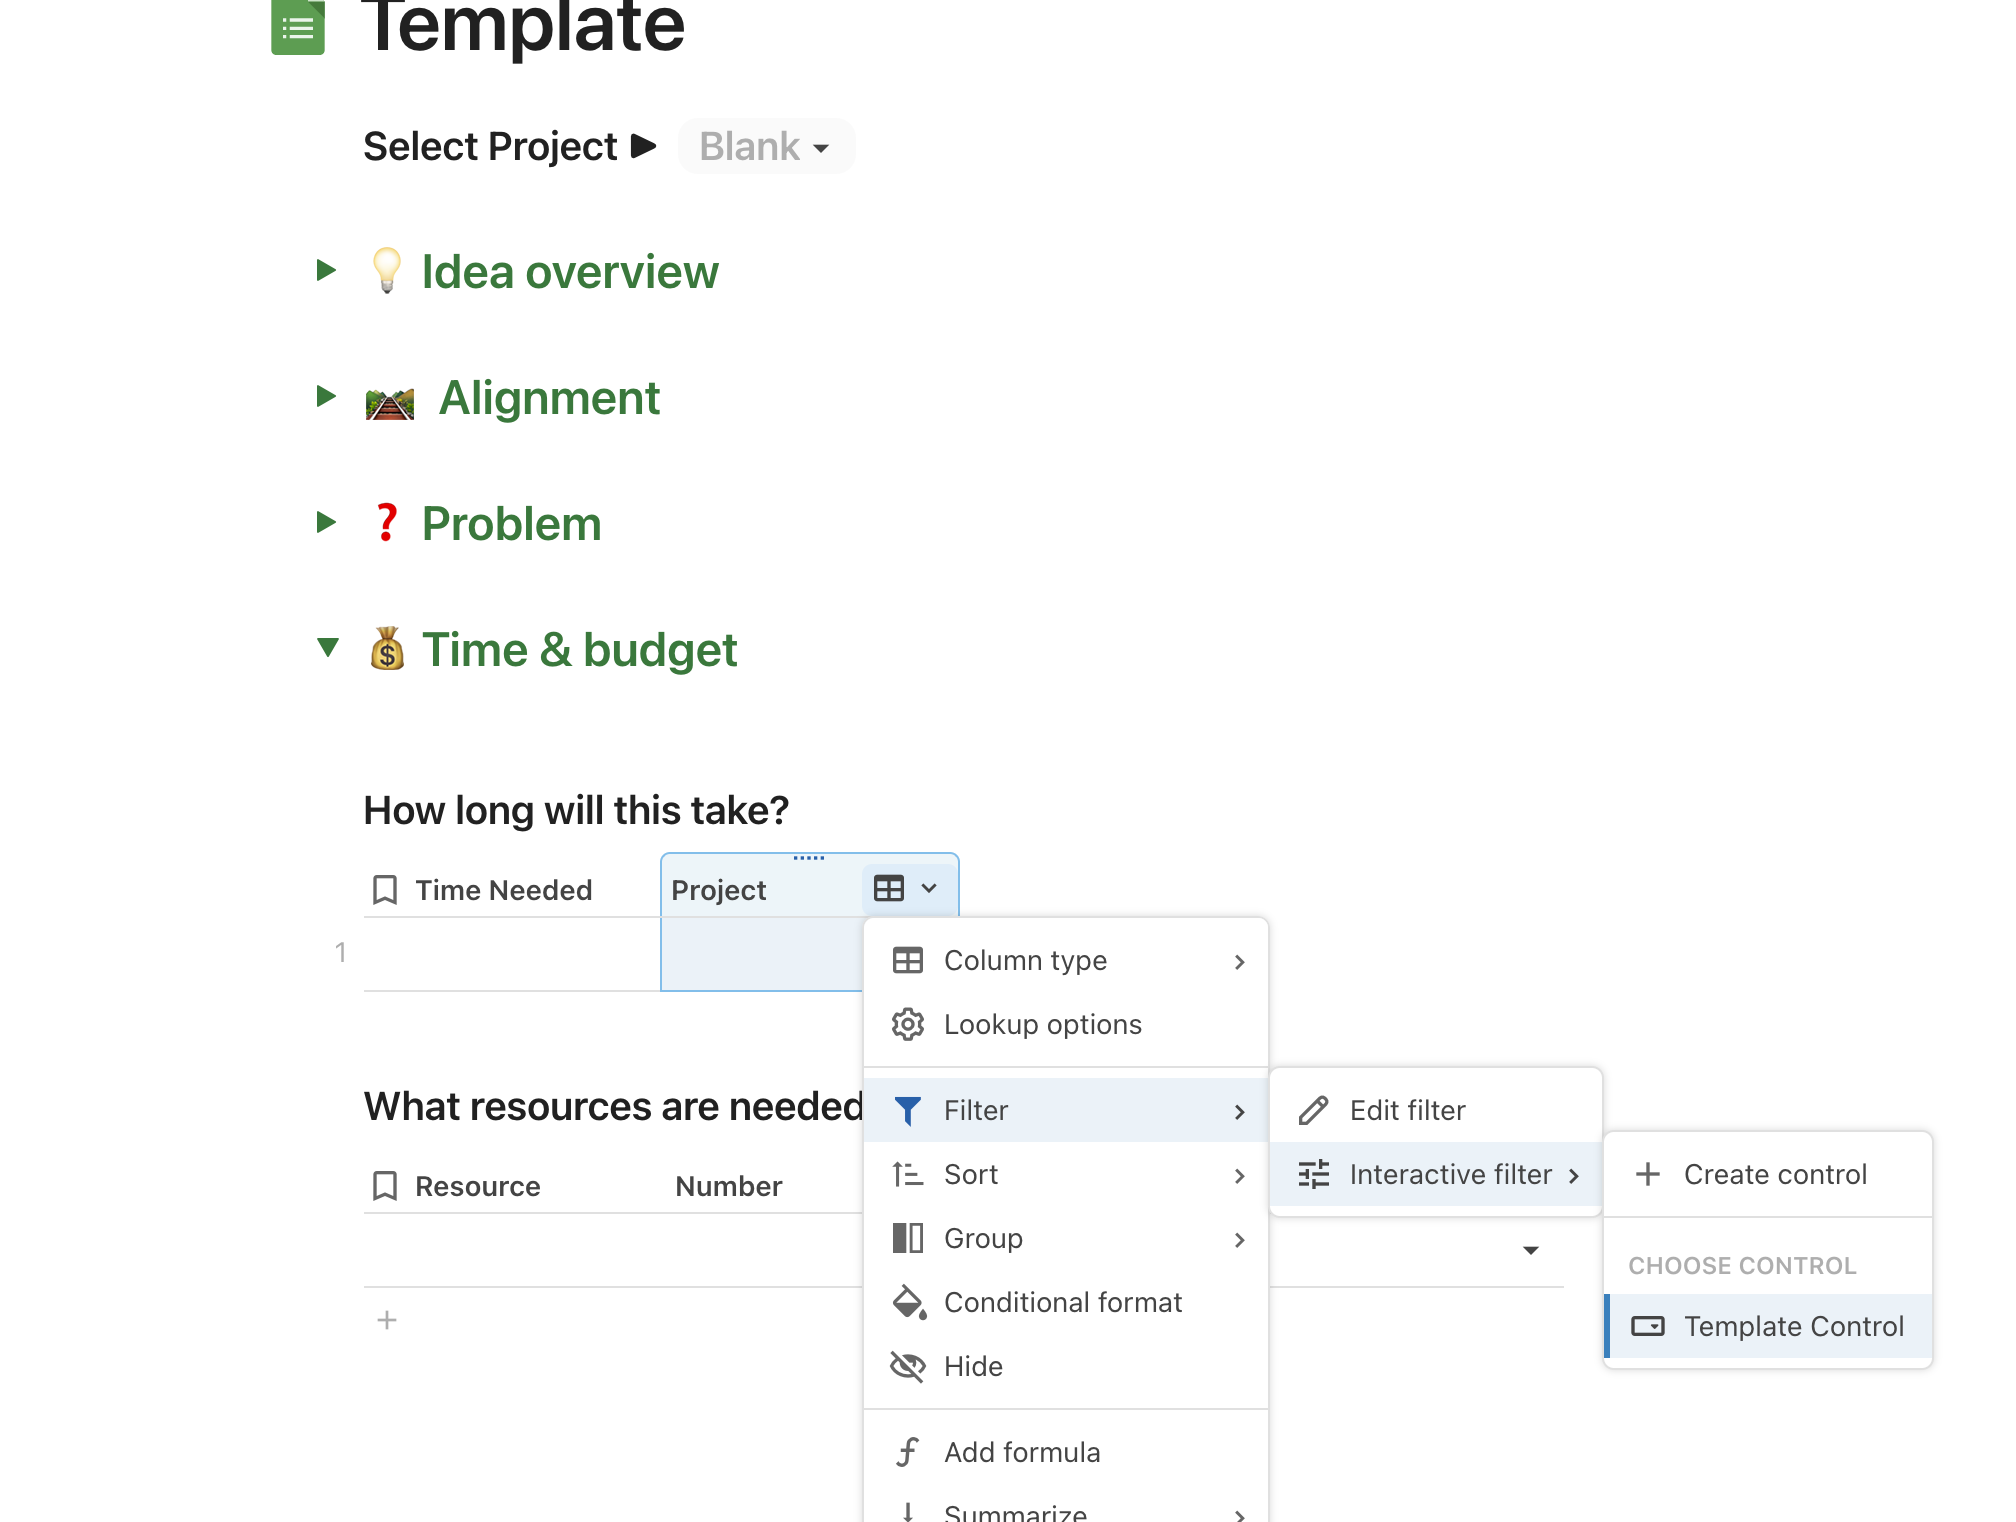Screen dimensions: 2016x1522
Task: Click the Group columns icon
Action: [x=907, y=1238]
